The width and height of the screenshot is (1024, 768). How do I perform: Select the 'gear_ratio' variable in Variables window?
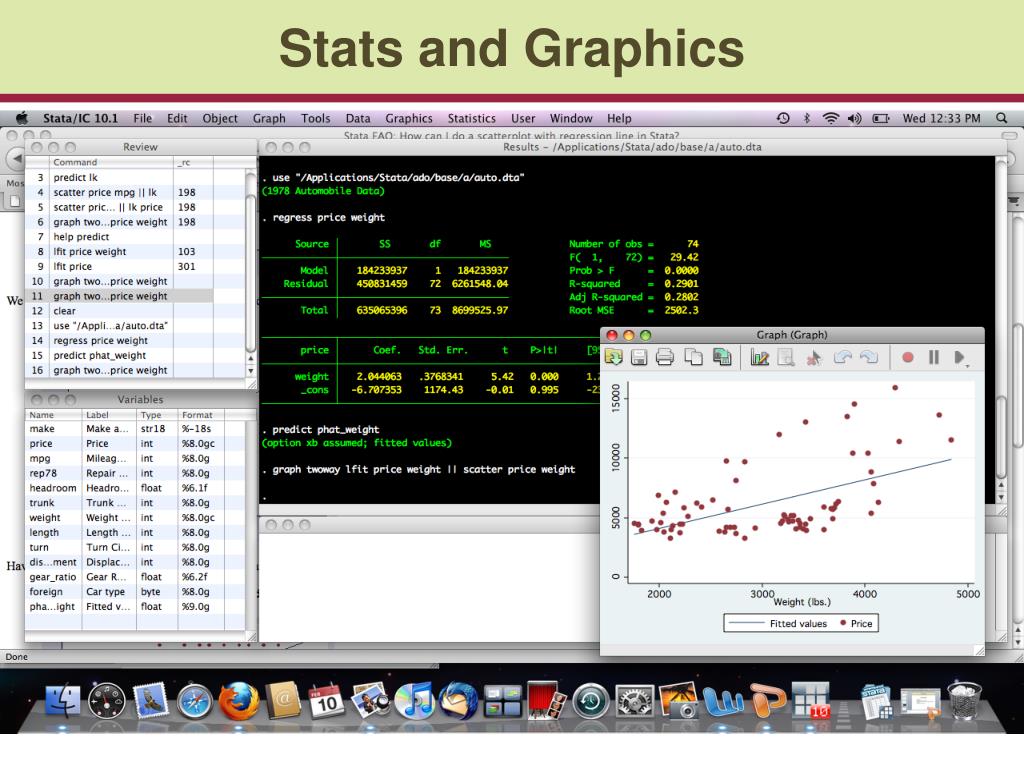[135, 577]
